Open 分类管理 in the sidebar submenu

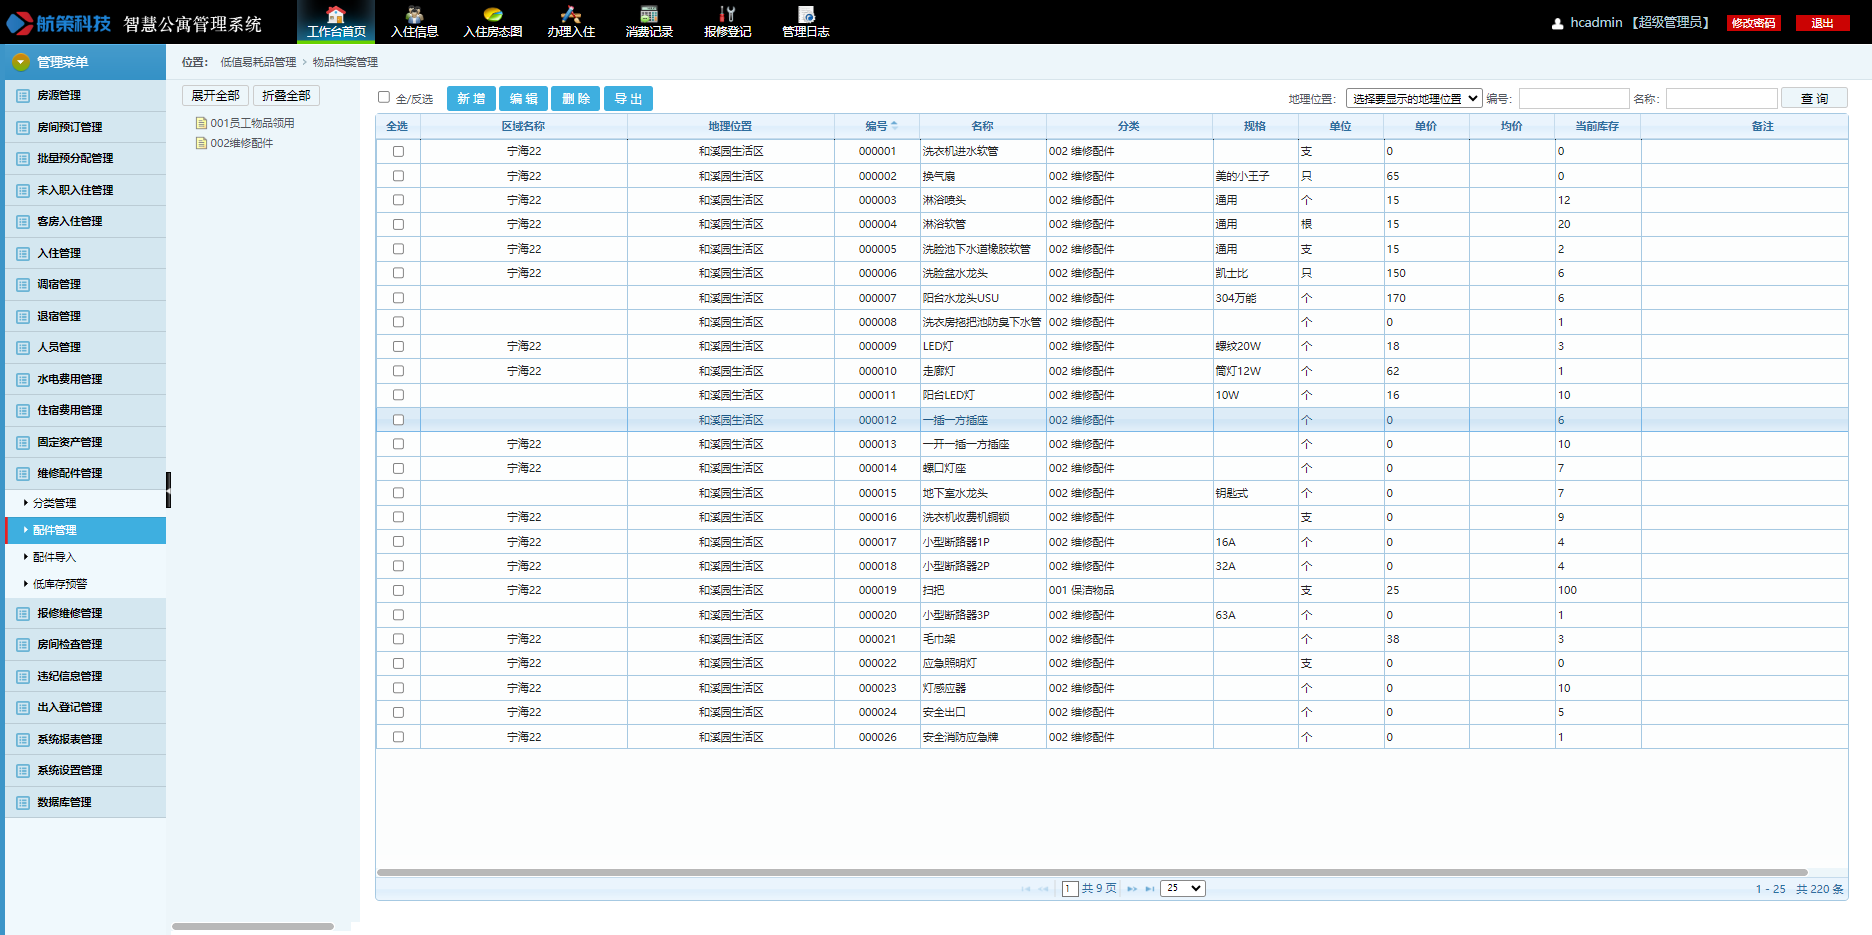tap(55, 503)
